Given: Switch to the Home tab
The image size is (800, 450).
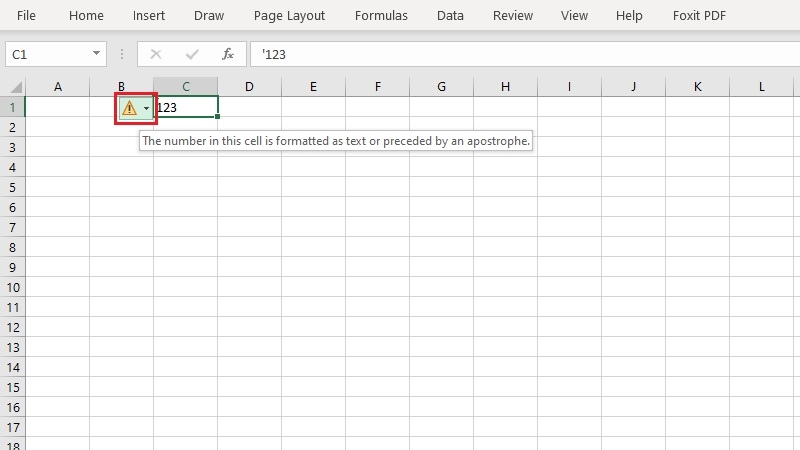Looking at the screenshot, I should coord(86,15).
